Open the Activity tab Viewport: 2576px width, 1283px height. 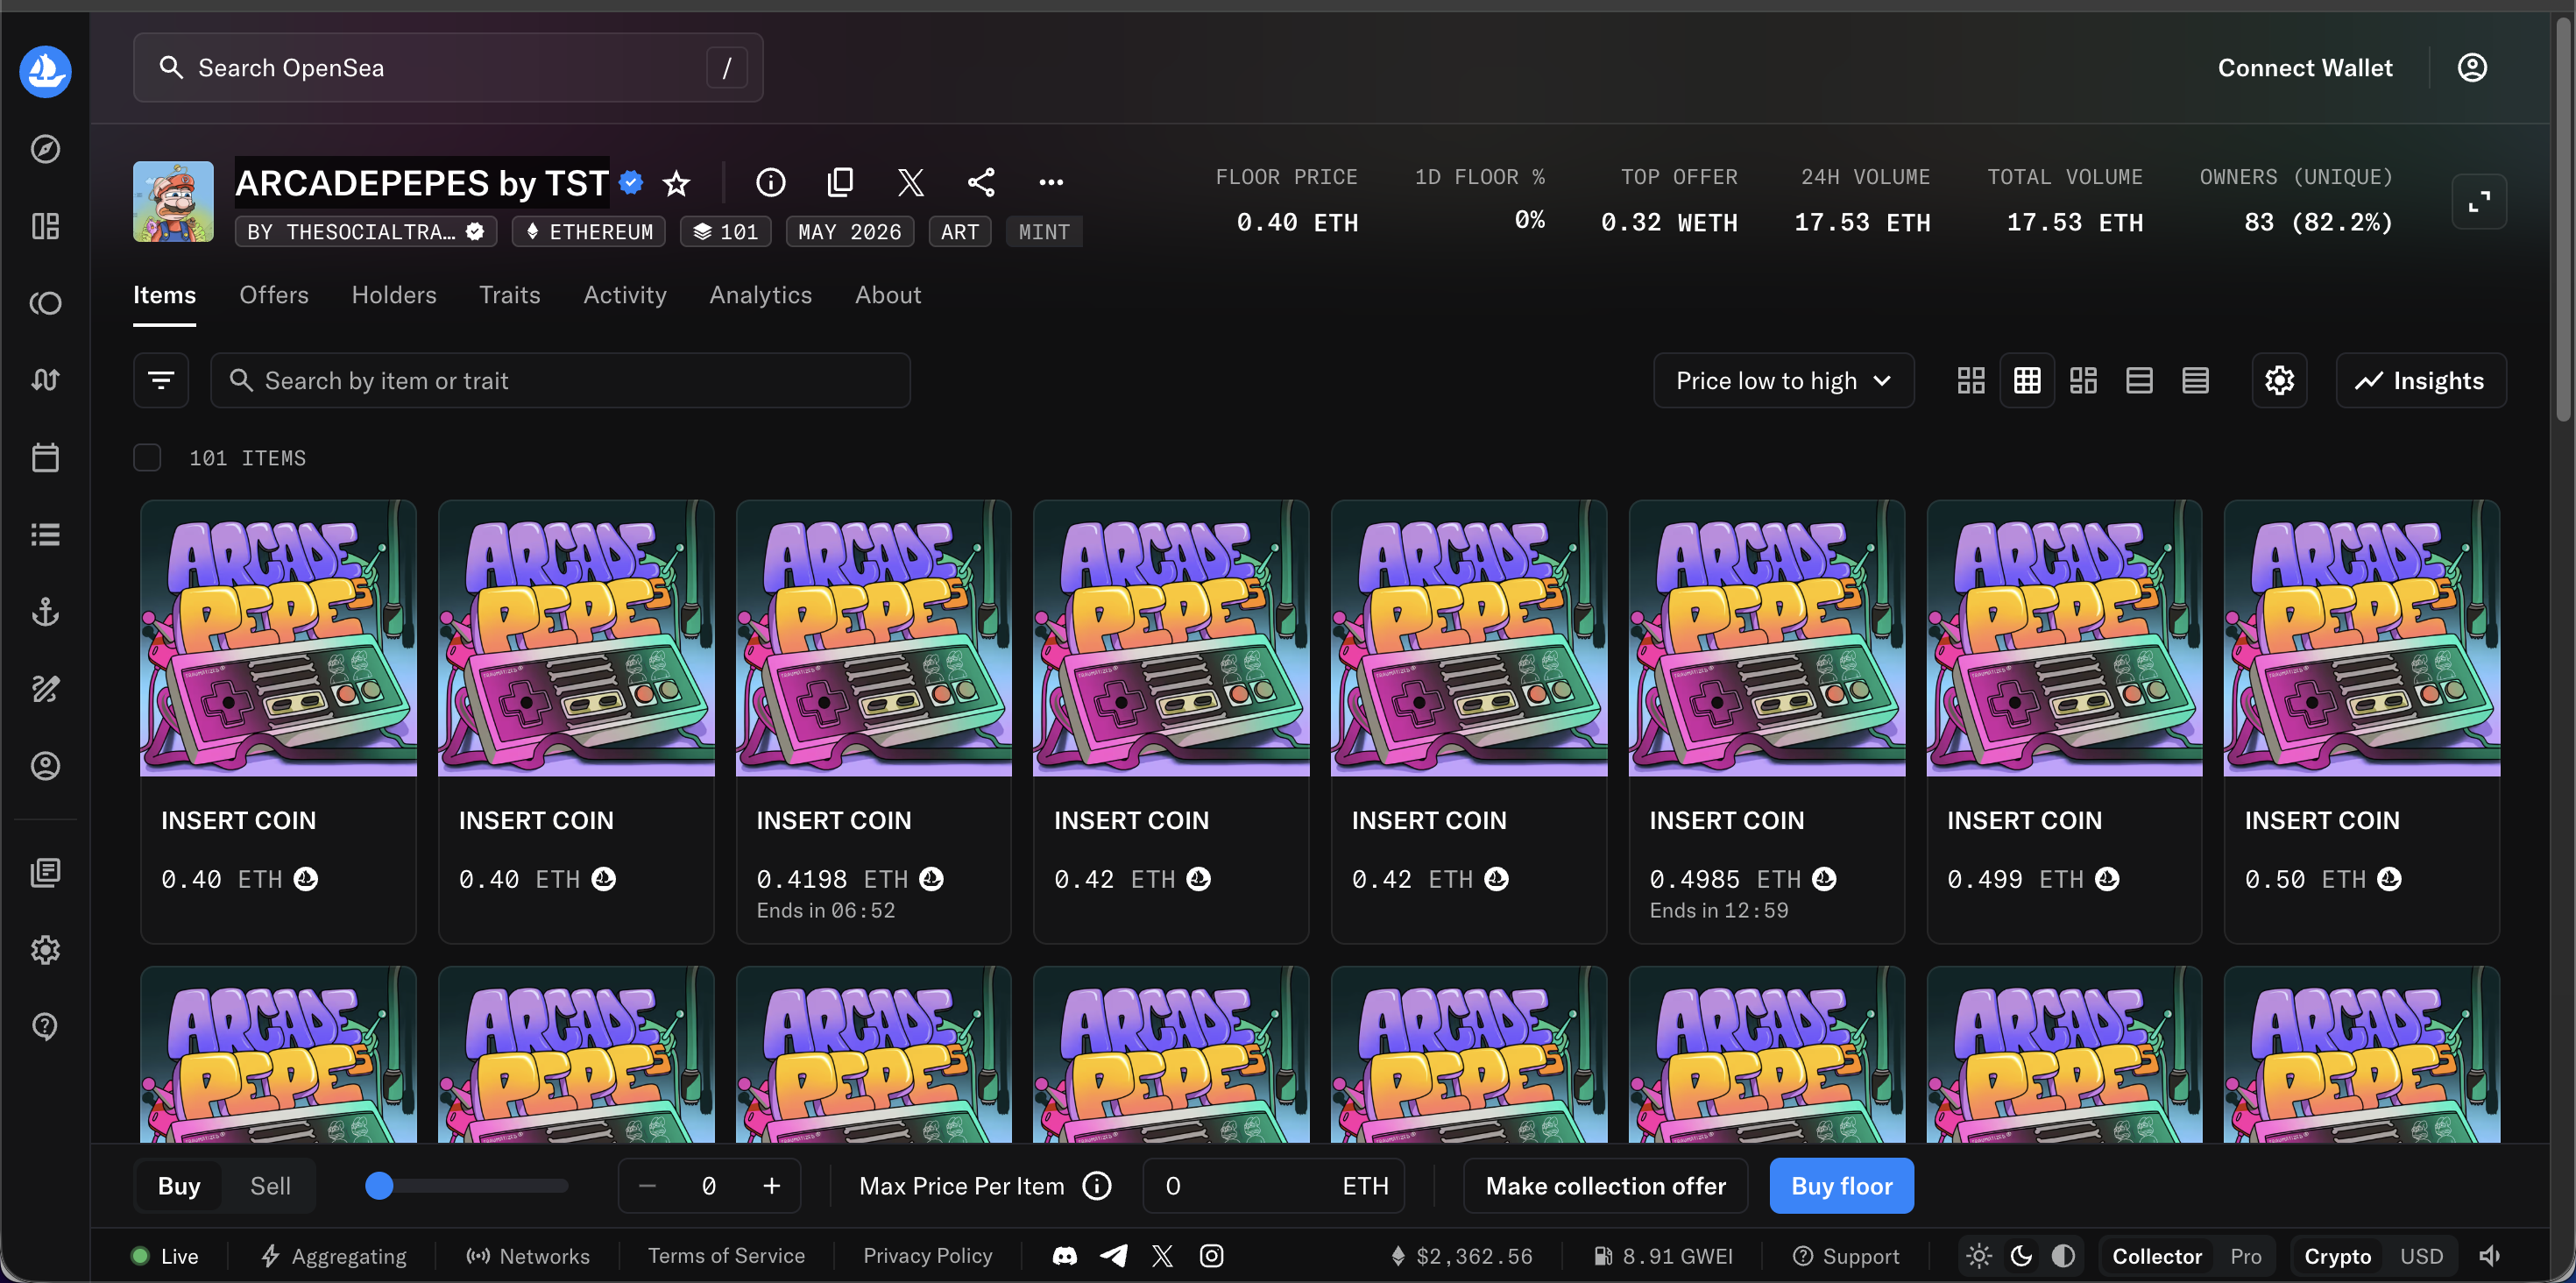tap(625, 295)
